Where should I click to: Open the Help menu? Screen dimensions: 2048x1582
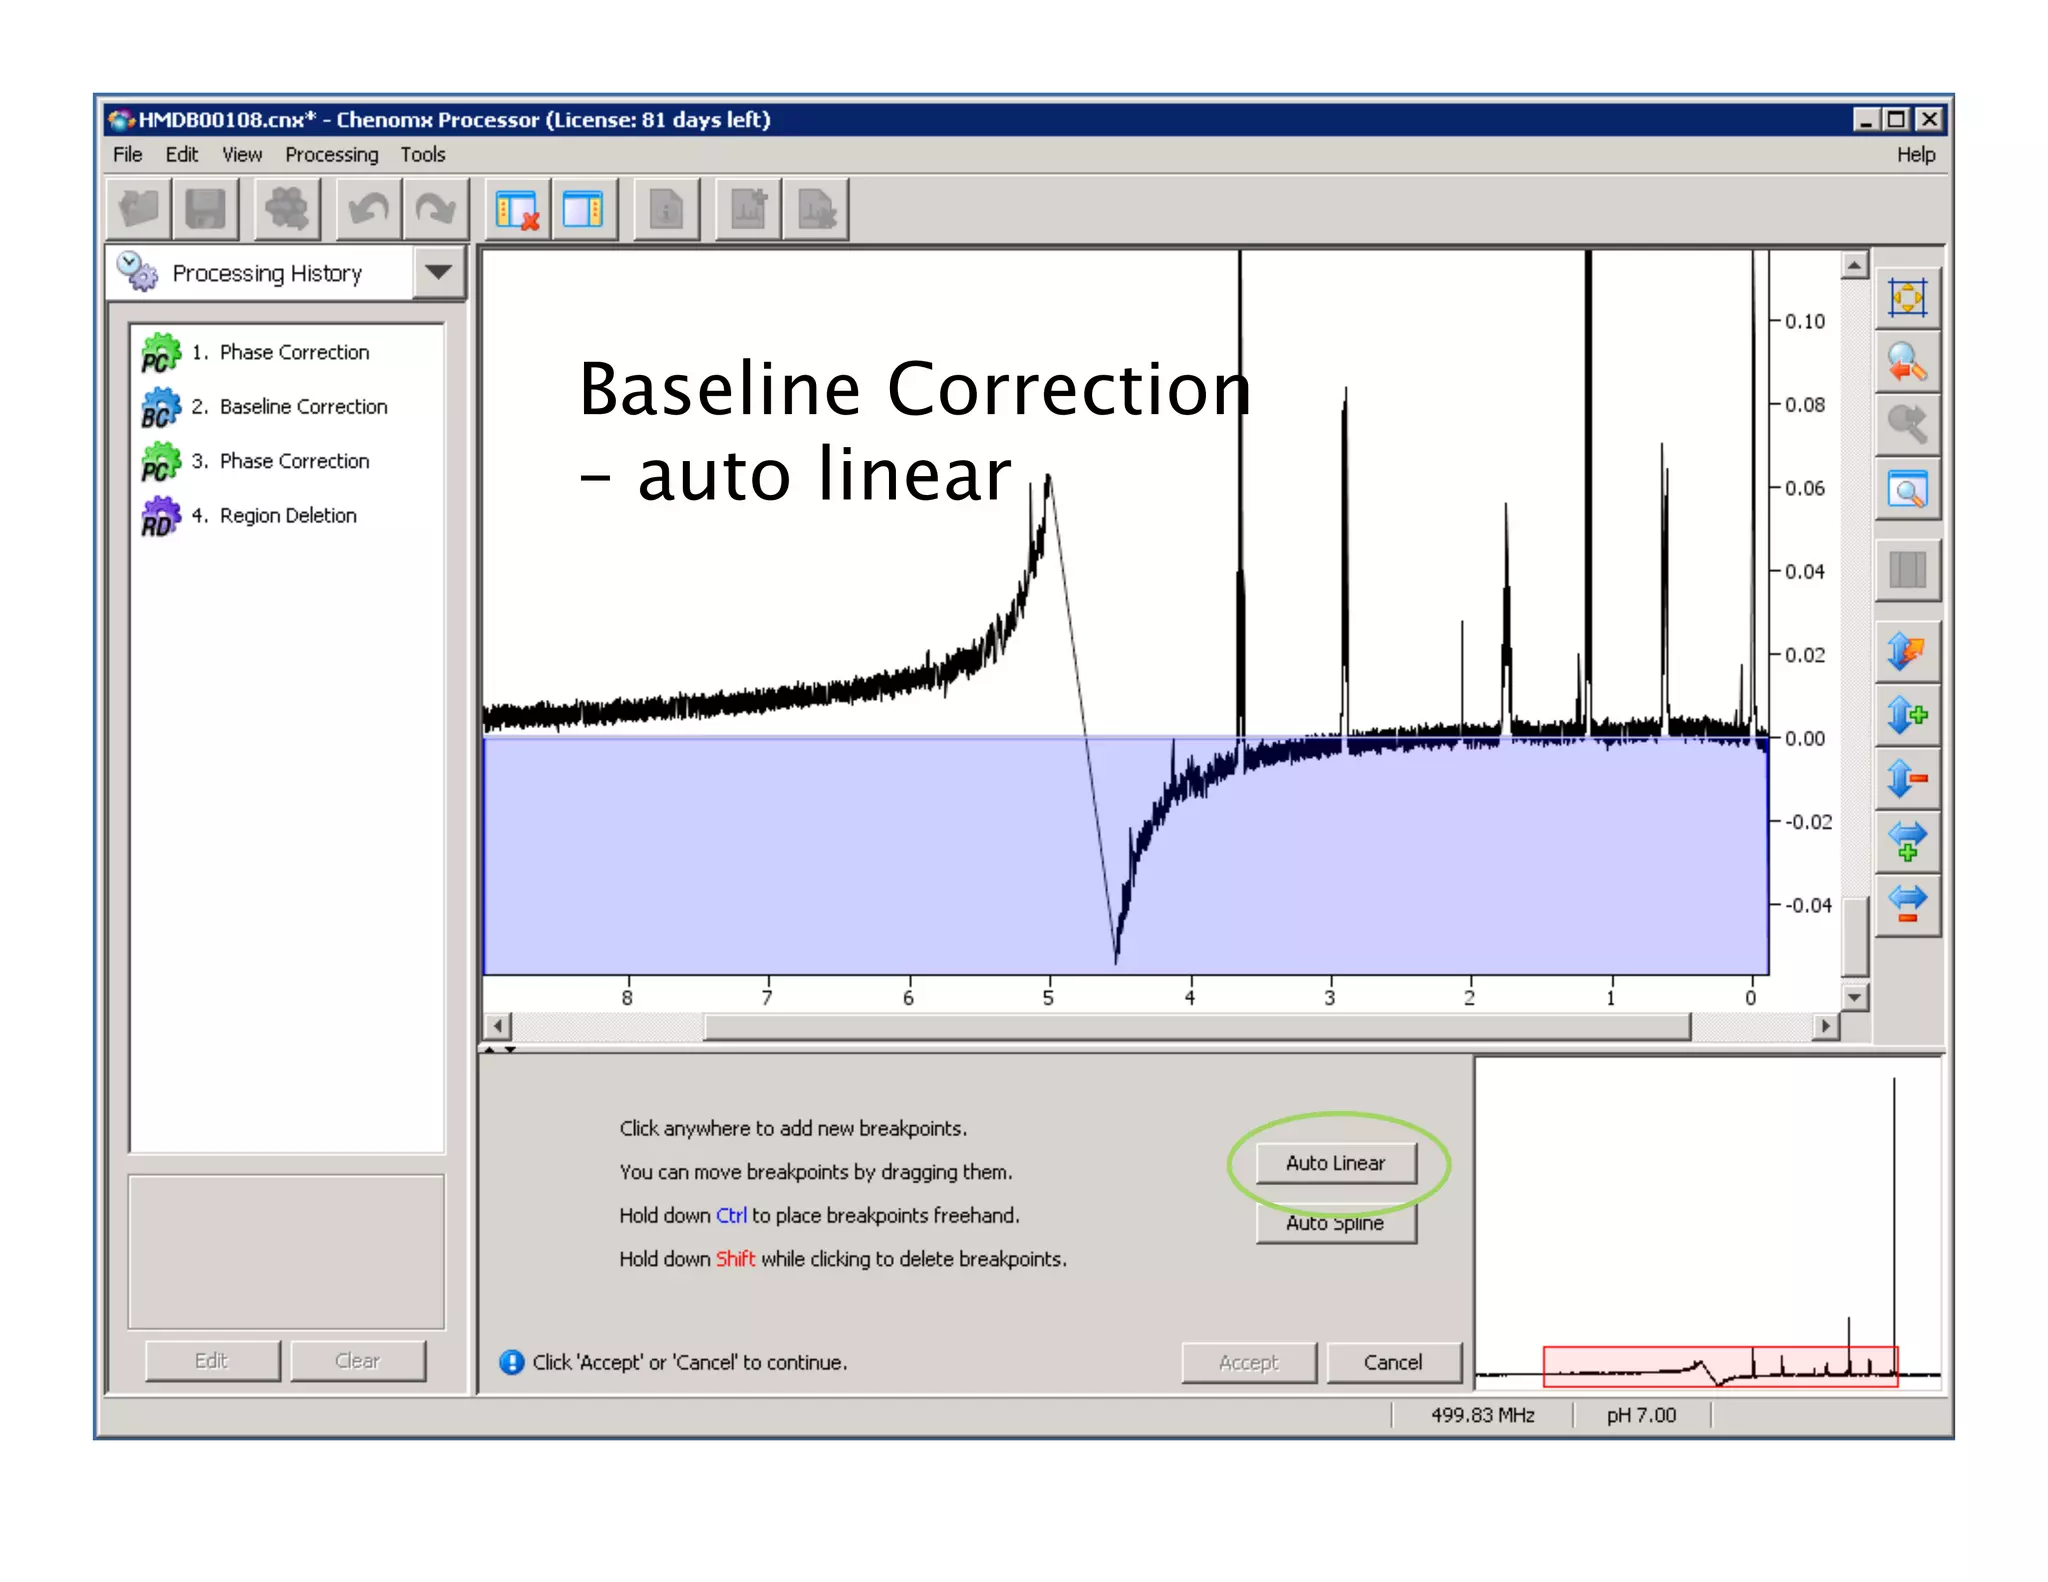tap(1916, 154)
